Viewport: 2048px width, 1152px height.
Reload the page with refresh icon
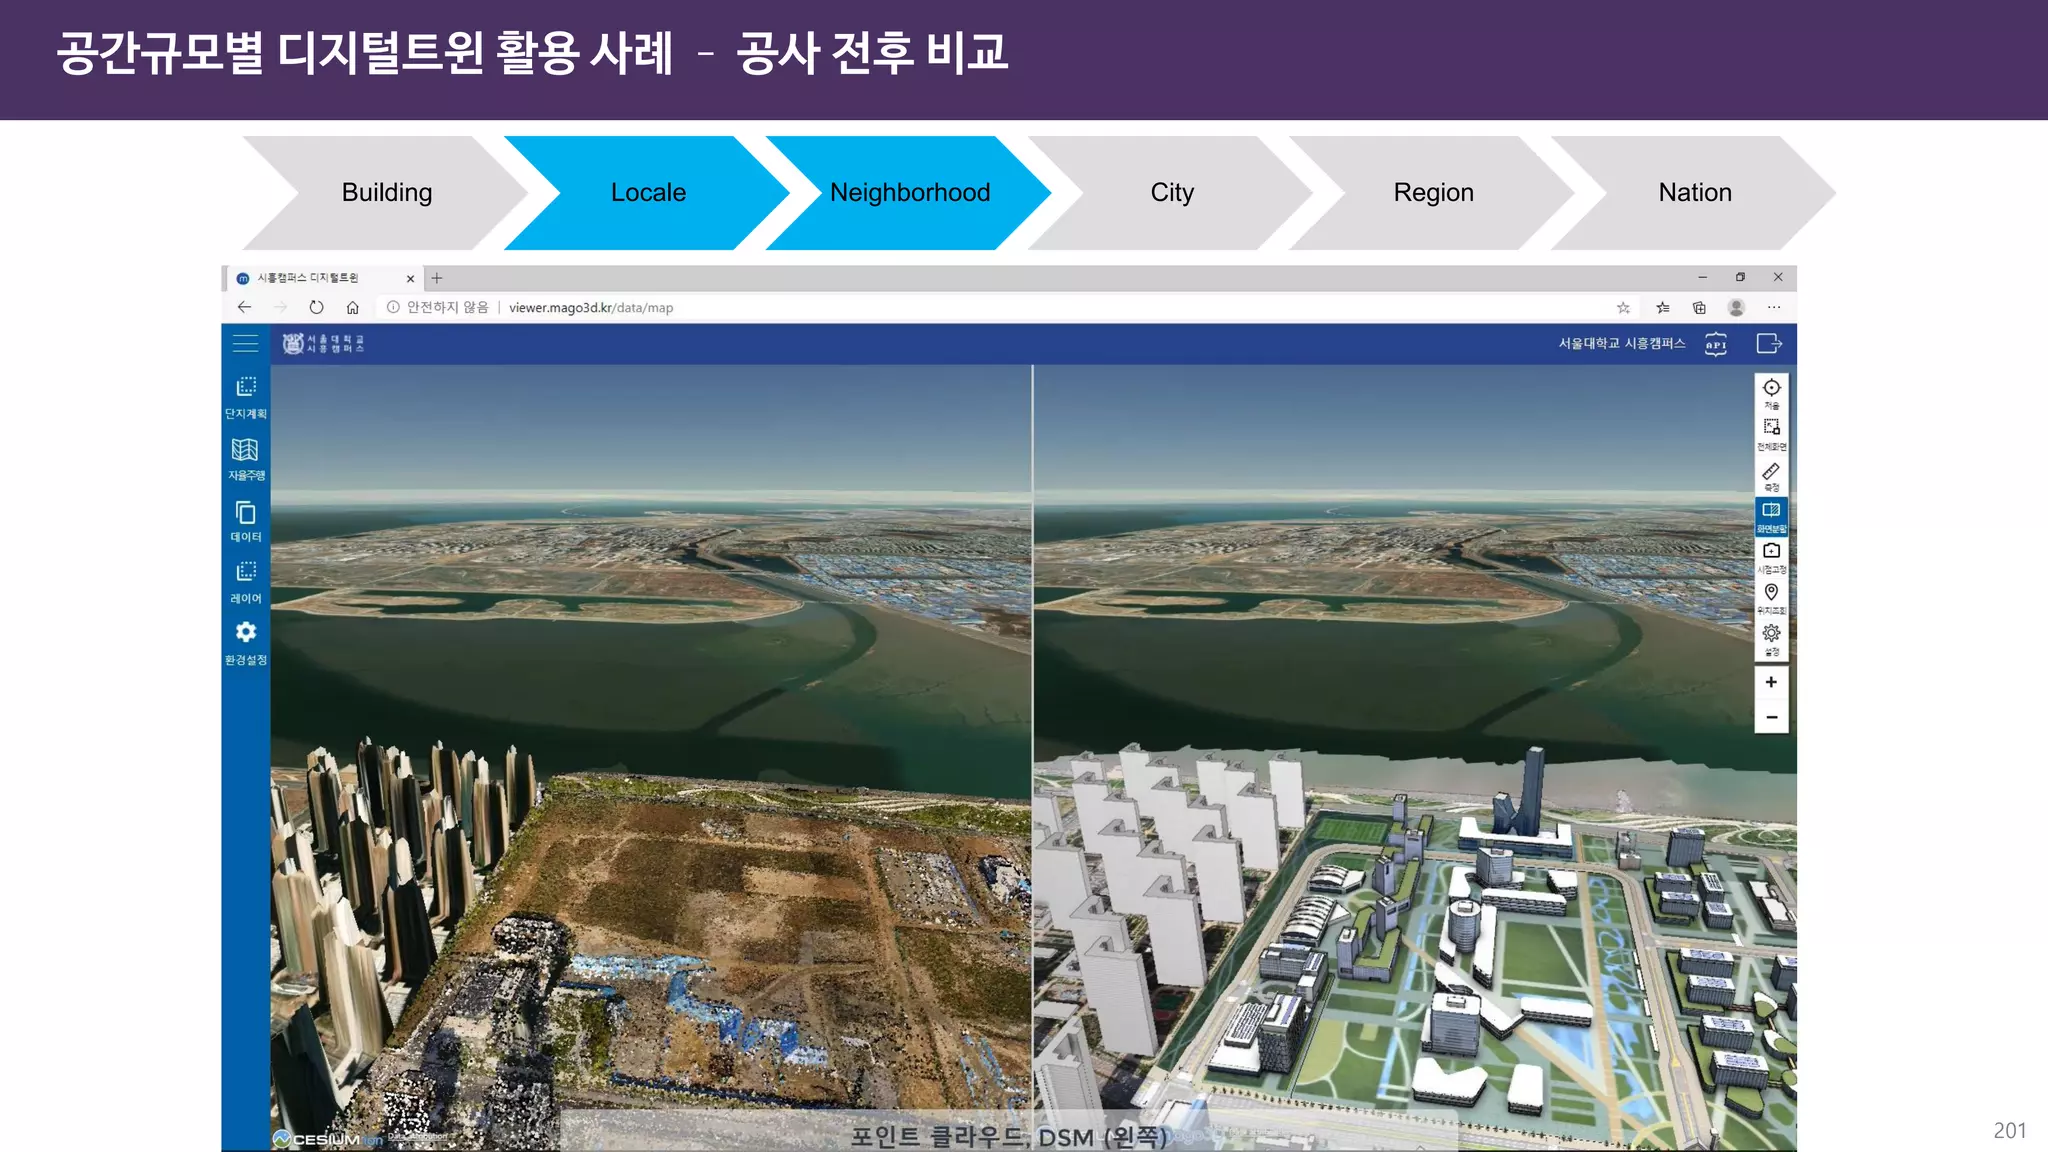point(316,307)
